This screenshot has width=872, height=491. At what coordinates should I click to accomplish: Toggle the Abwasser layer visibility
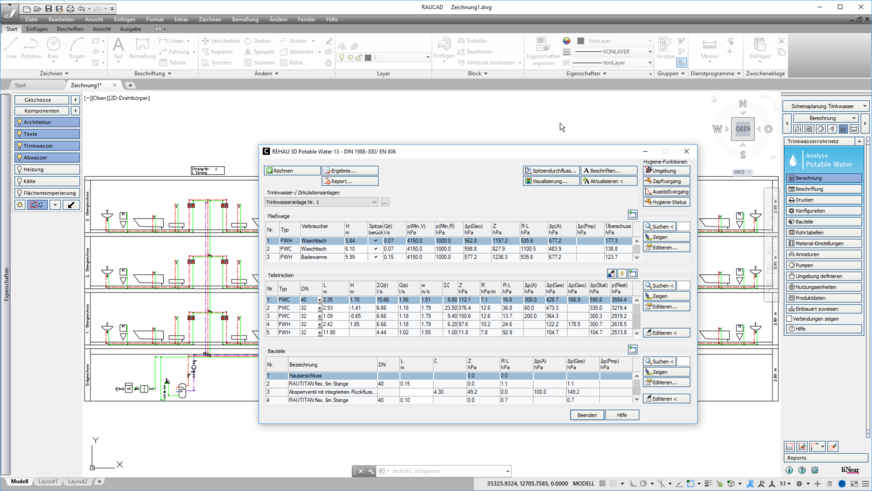click(x=19, y=158)
